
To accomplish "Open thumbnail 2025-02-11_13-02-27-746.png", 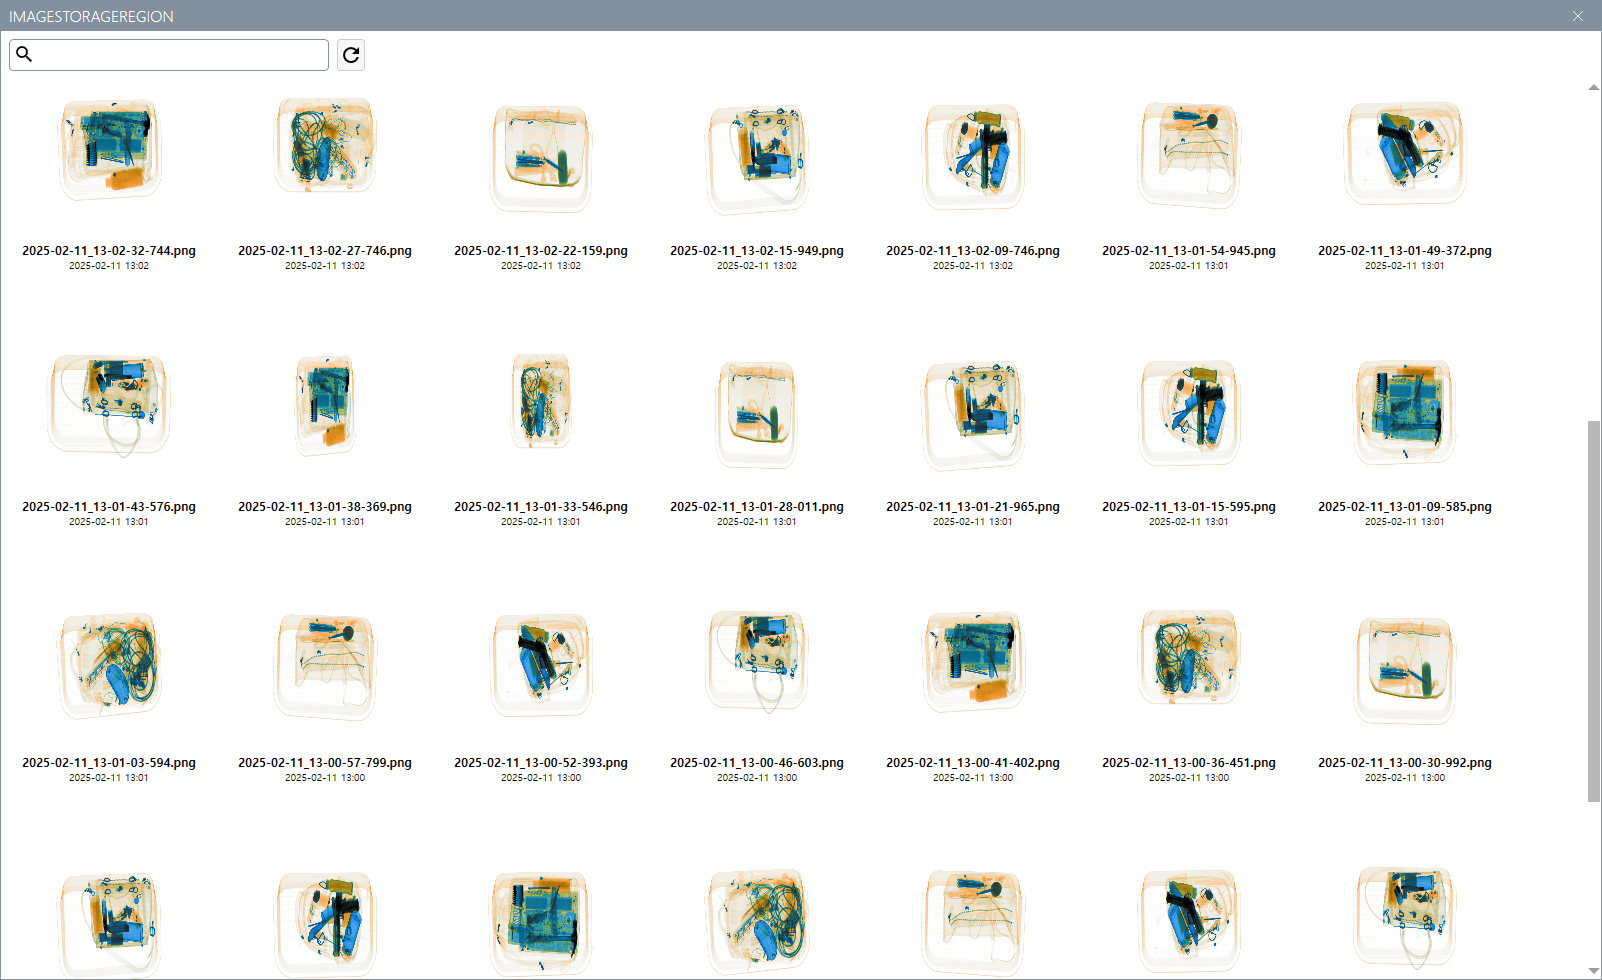I will 325,146.
